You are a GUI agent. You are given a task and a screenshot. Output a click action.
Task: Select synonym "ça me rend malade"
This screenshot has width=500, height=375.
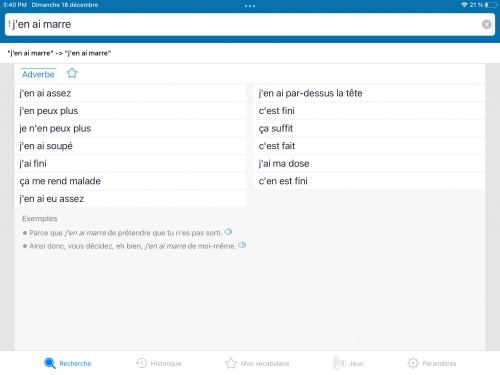(x=130, y=181)
